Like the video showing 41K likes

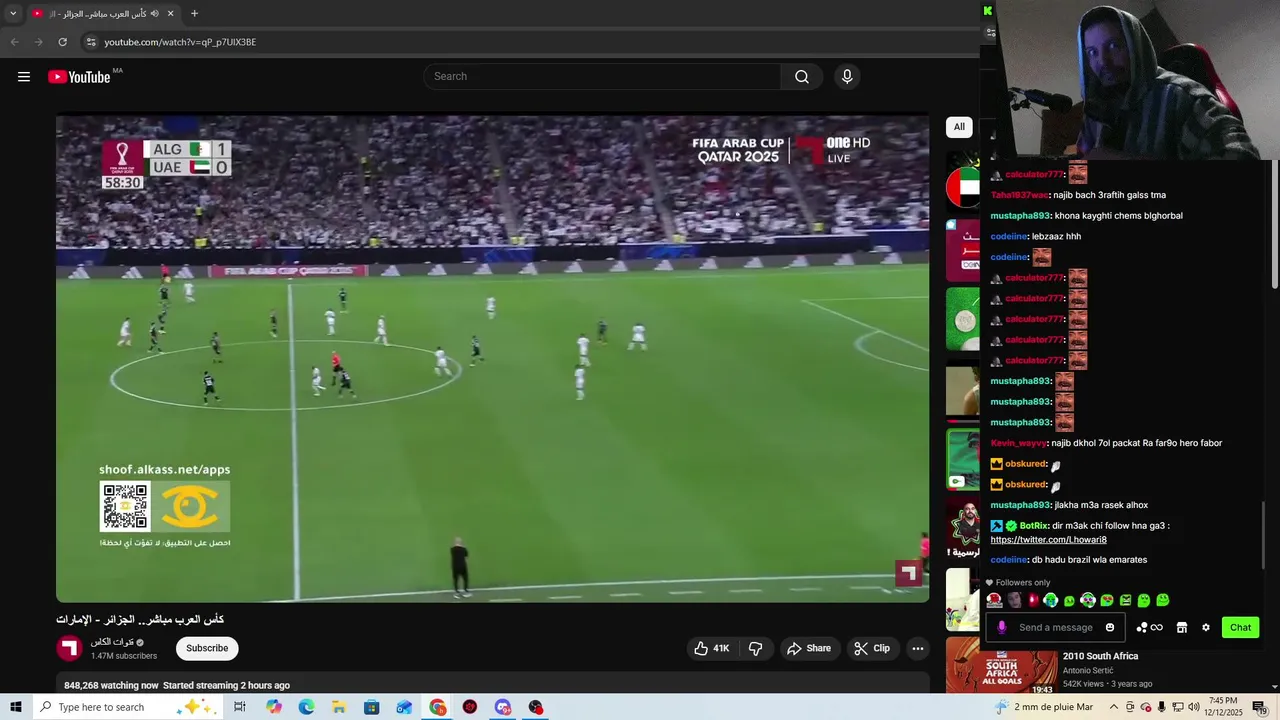[711, 648]
